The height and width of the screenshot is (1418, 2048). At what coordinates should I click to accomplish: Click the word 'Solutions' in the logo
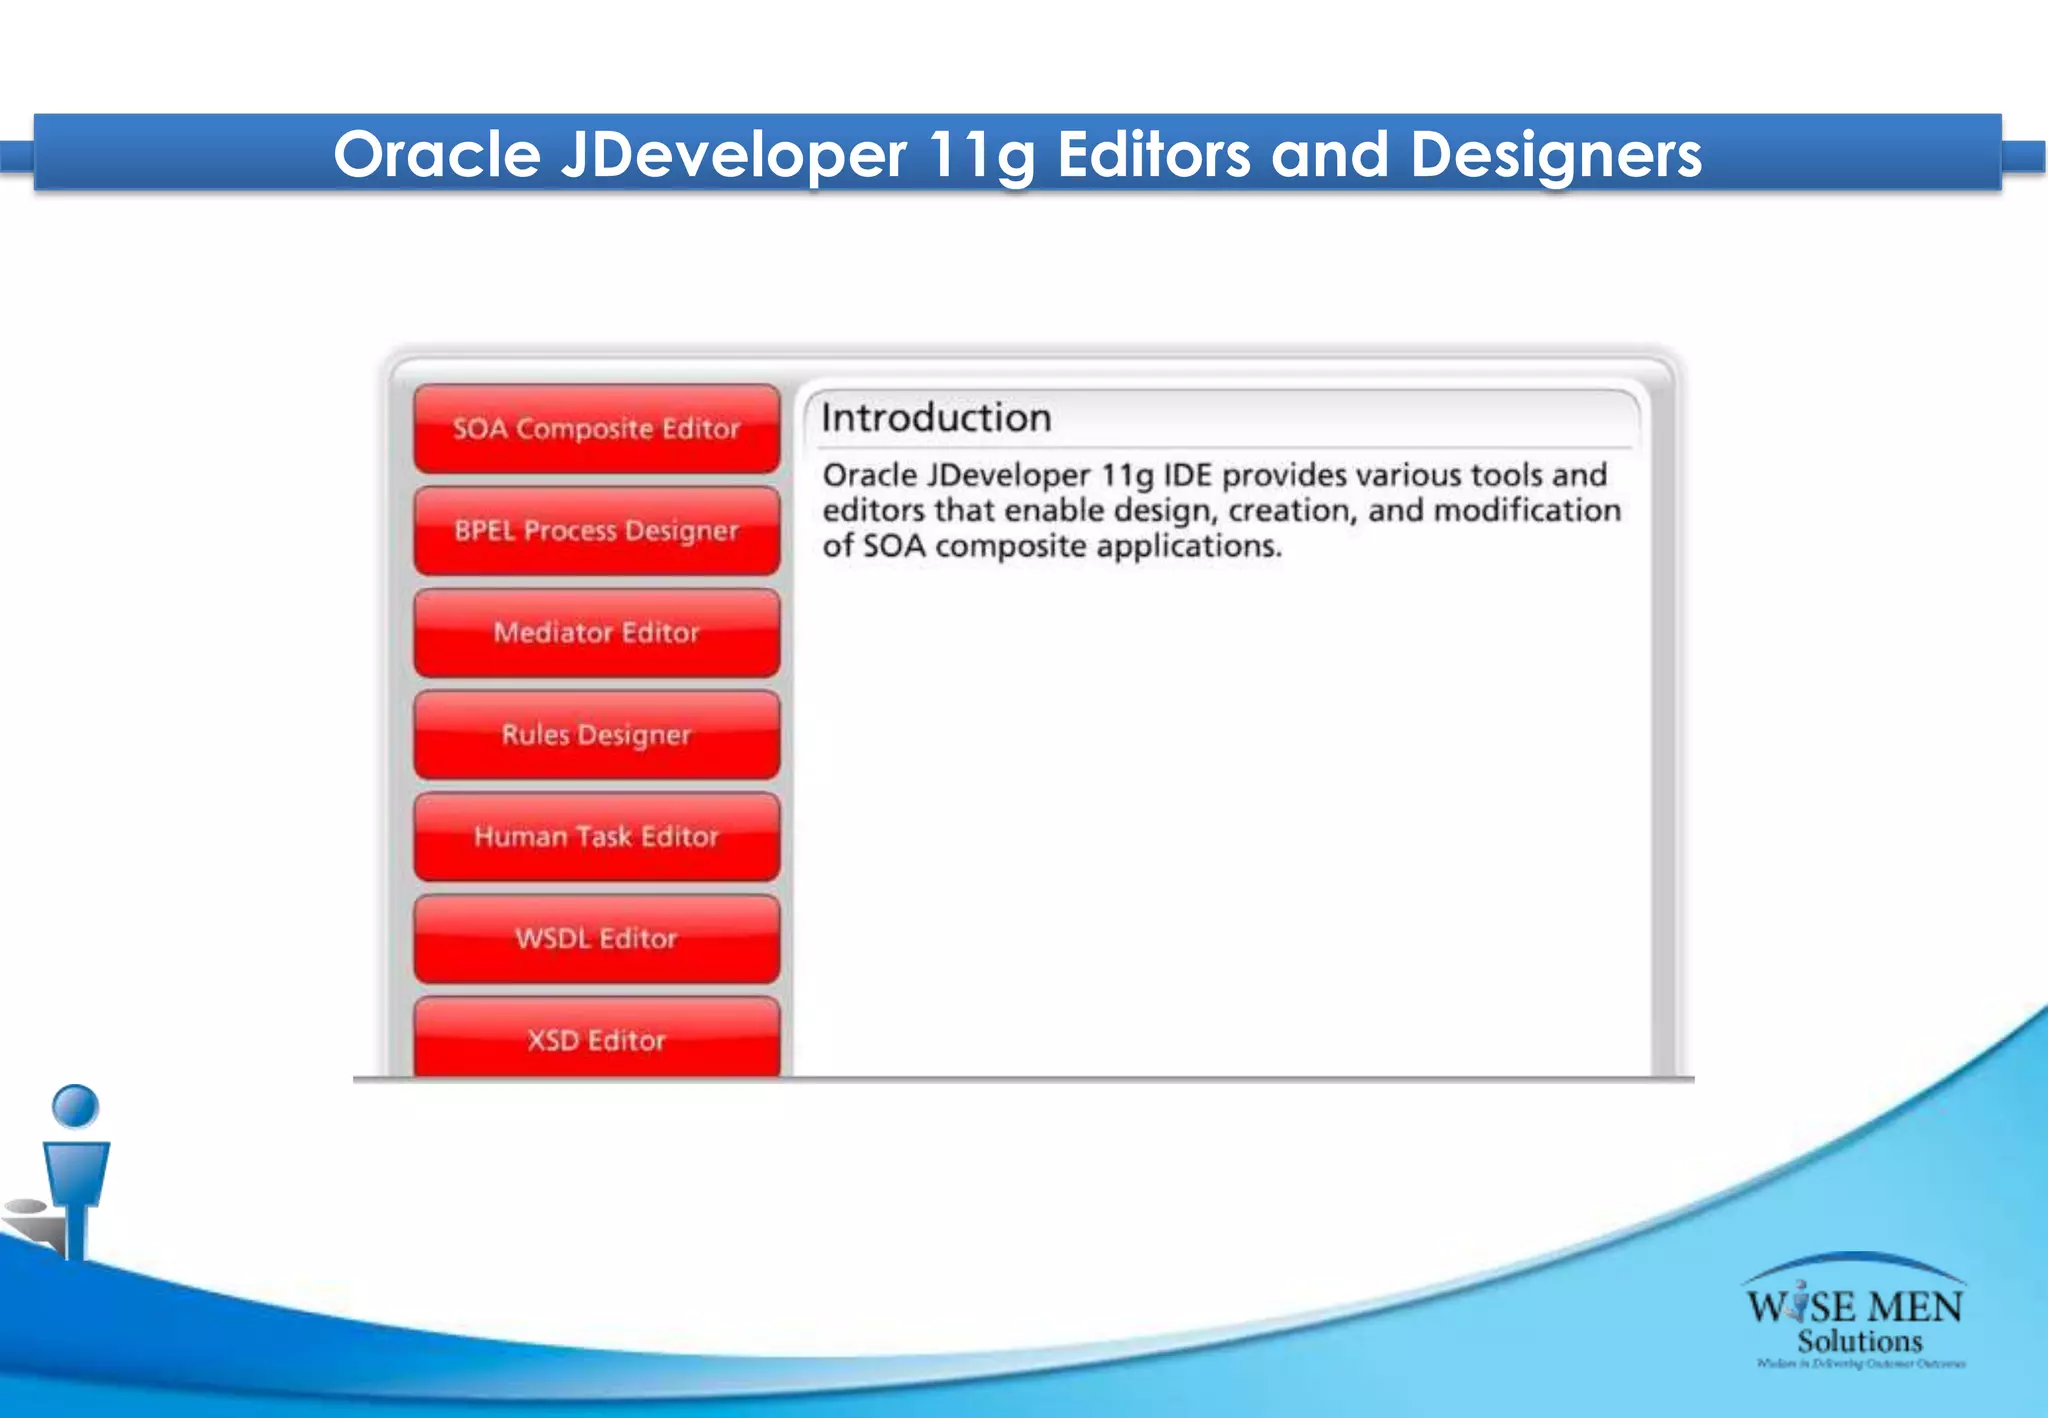[1859, 1342]
